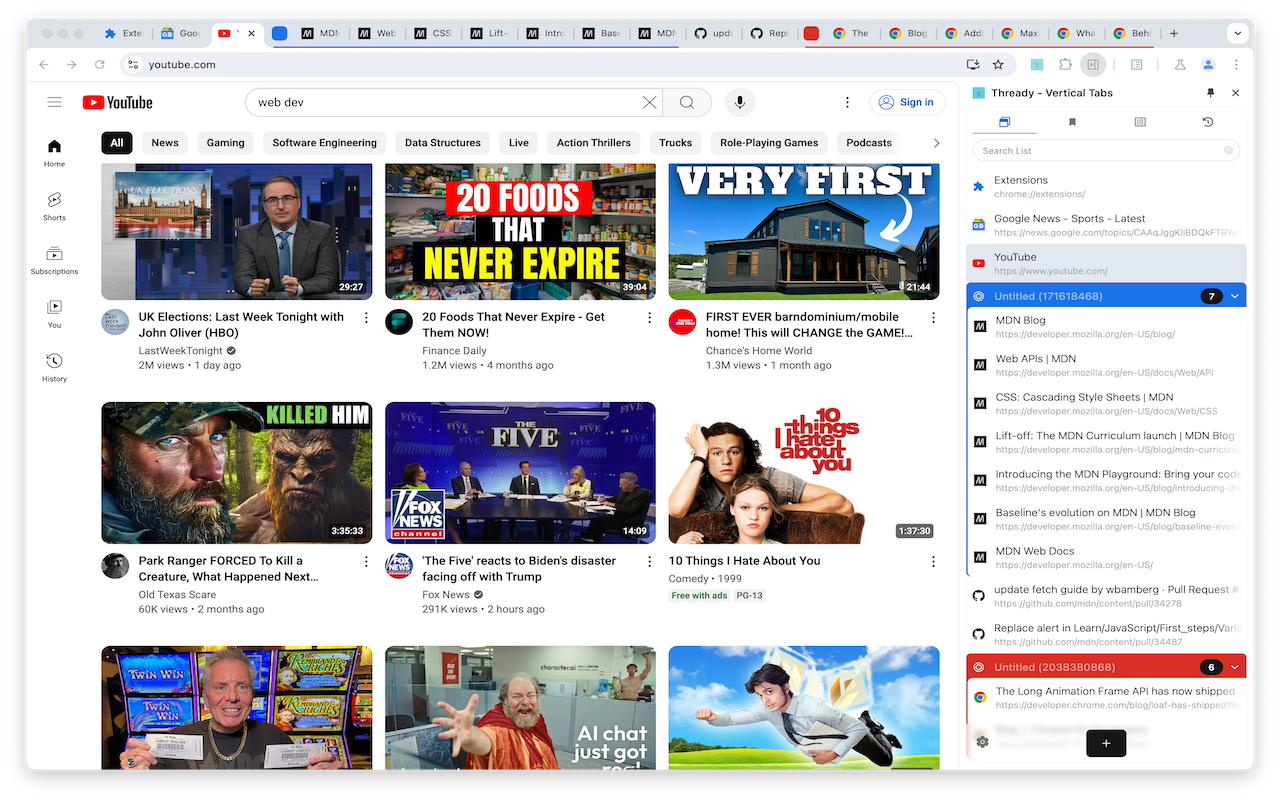Open Chrome Extensions puzzle icon
The width and height of the screenshot is (1280, 800).
[x=1065, y=65]
